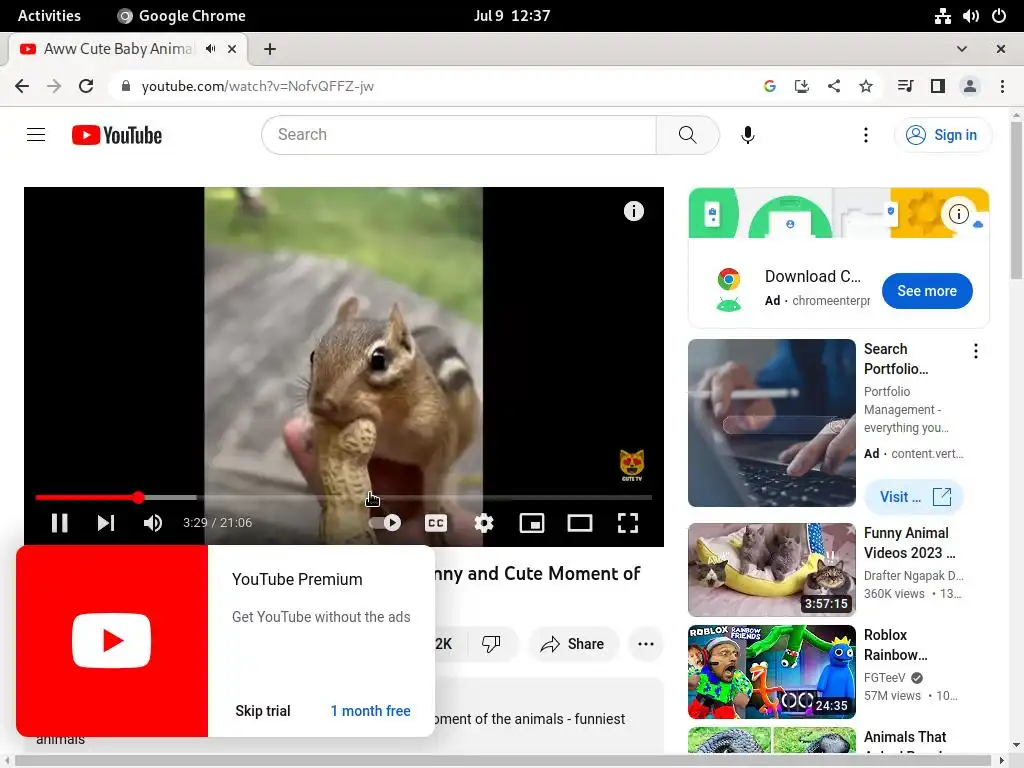The image size is (1024, 768).
Task: Open Search Portfolio ad thumbnail
Action: (772, 423)
